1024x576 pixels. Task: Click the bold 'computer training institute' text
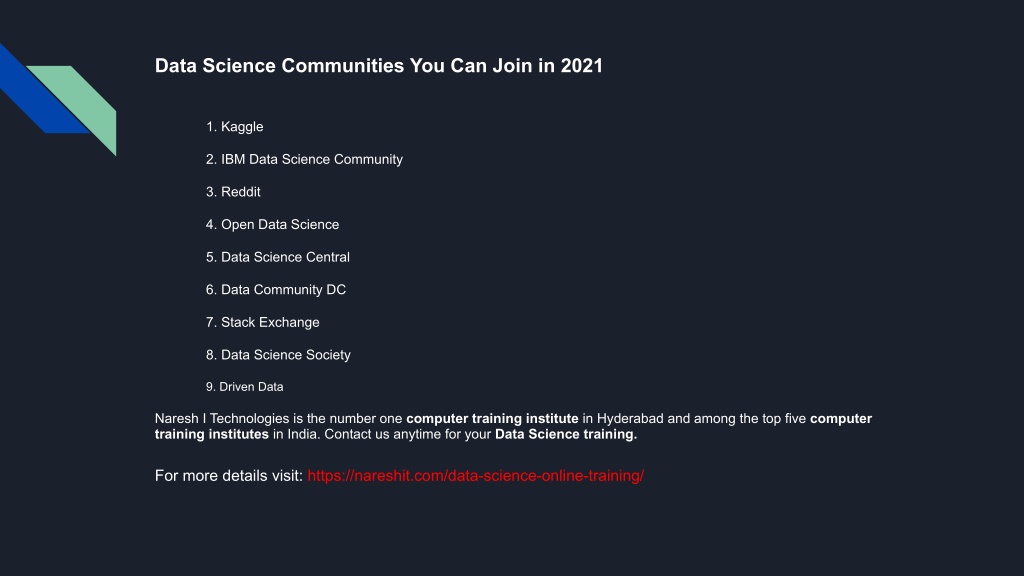click(492, 419)
